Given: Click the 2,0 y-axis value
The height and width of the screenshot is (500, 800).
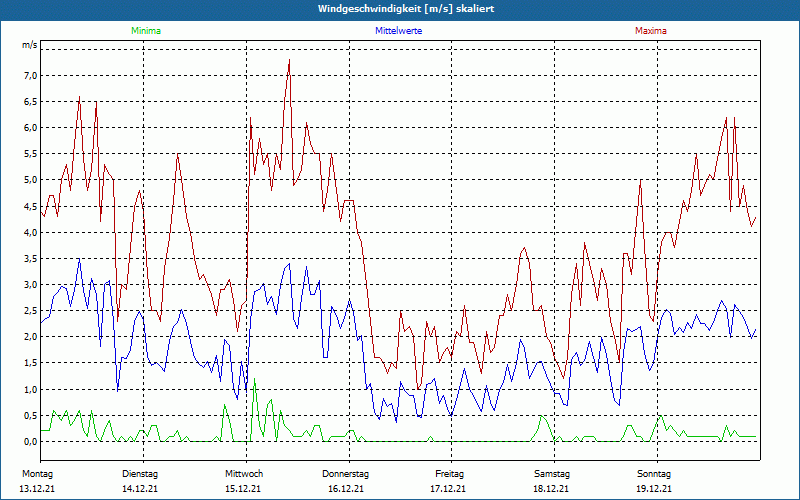Looking at the screenshot, I should click(31, 337).
